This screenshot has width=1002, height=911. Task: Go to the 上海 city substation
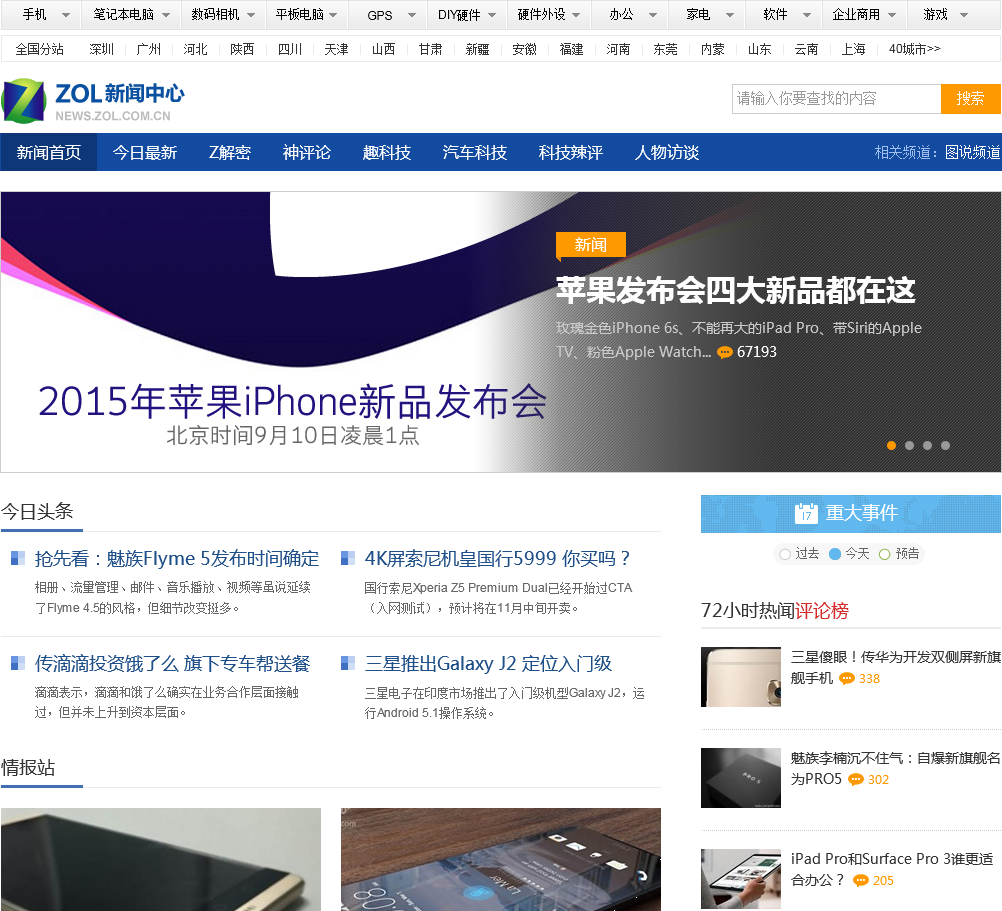click(853, 49)
